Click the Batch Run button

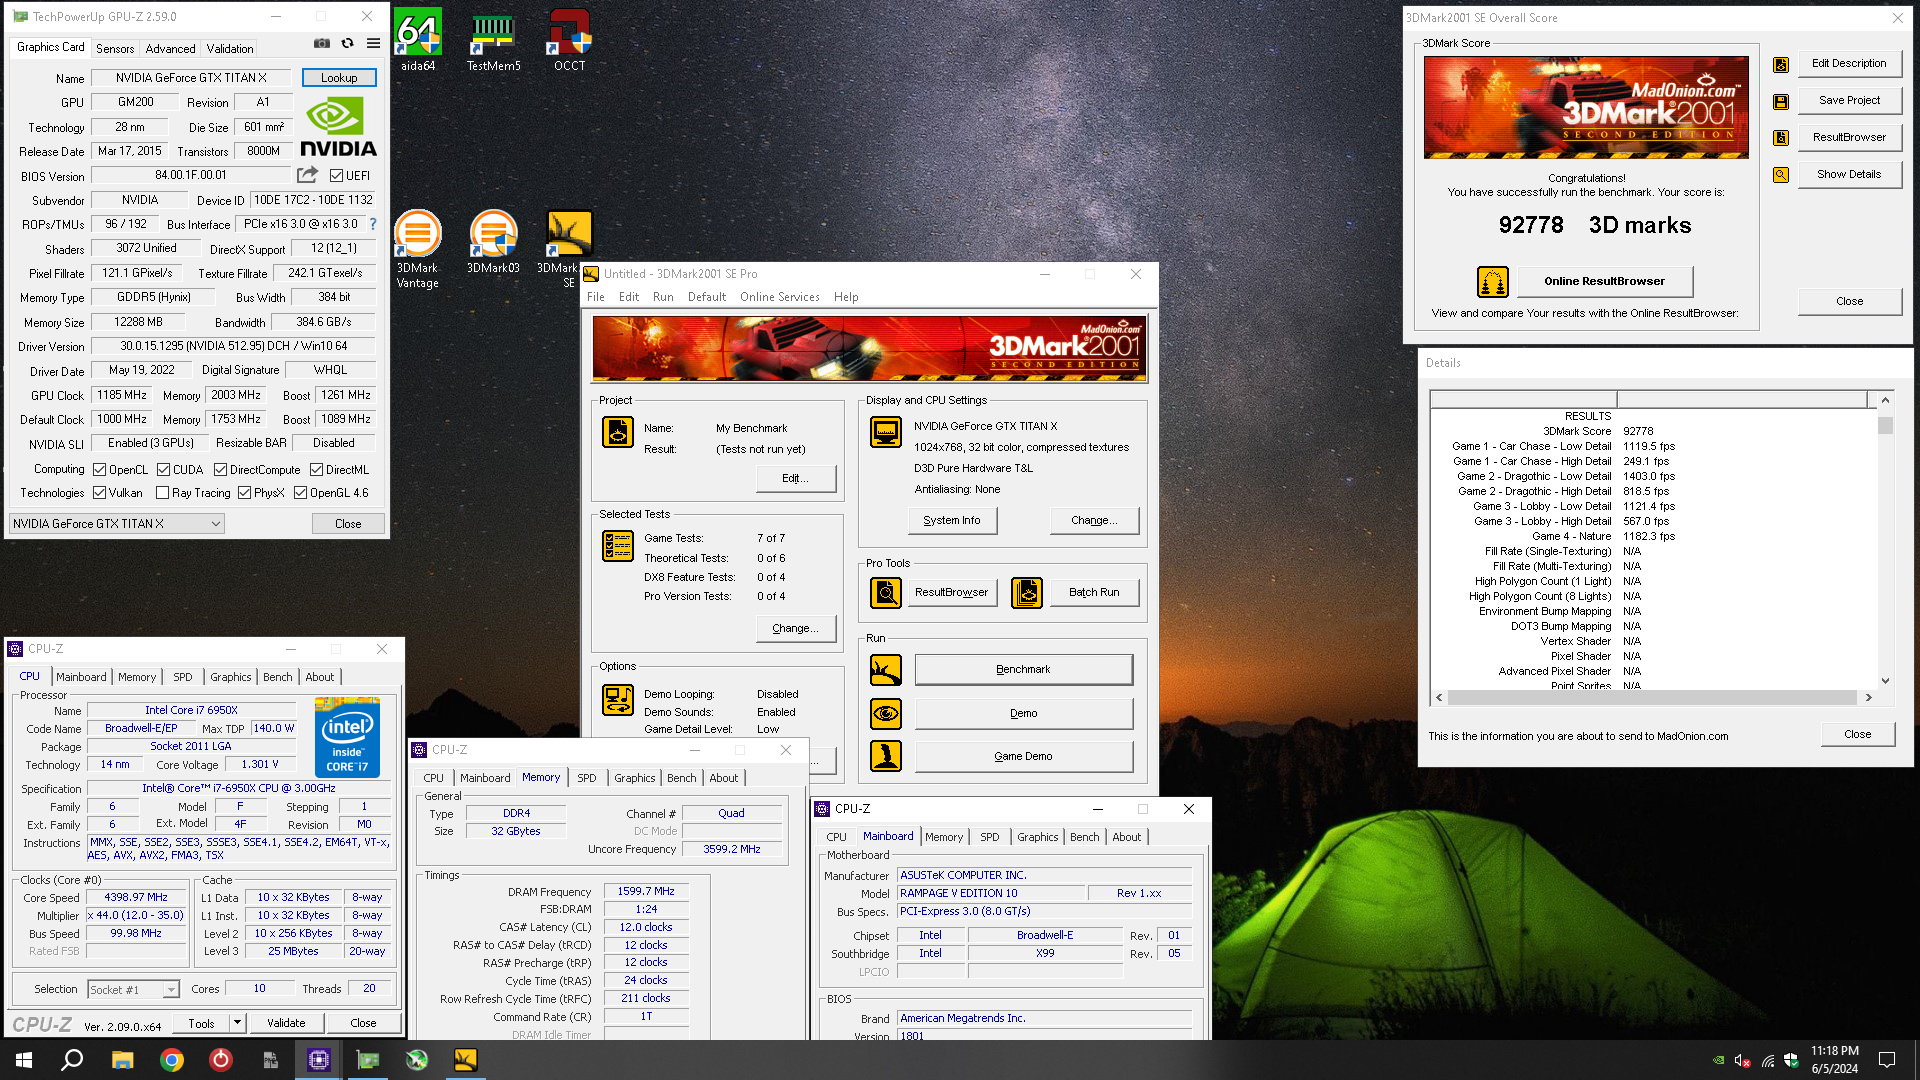click(x=1094, y=593)
